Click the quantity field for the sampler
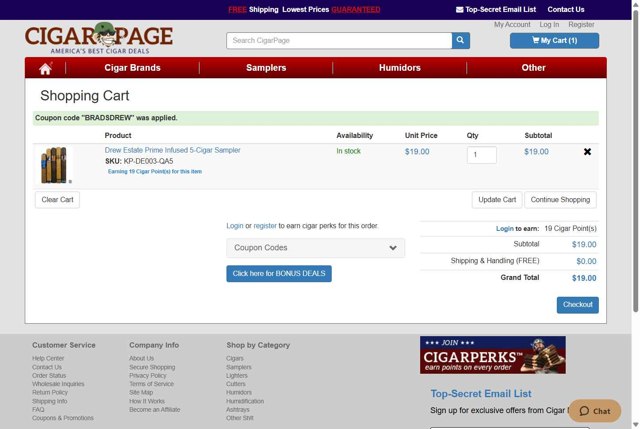Screen dimensions: 640x429 click(x=482, y=155)
